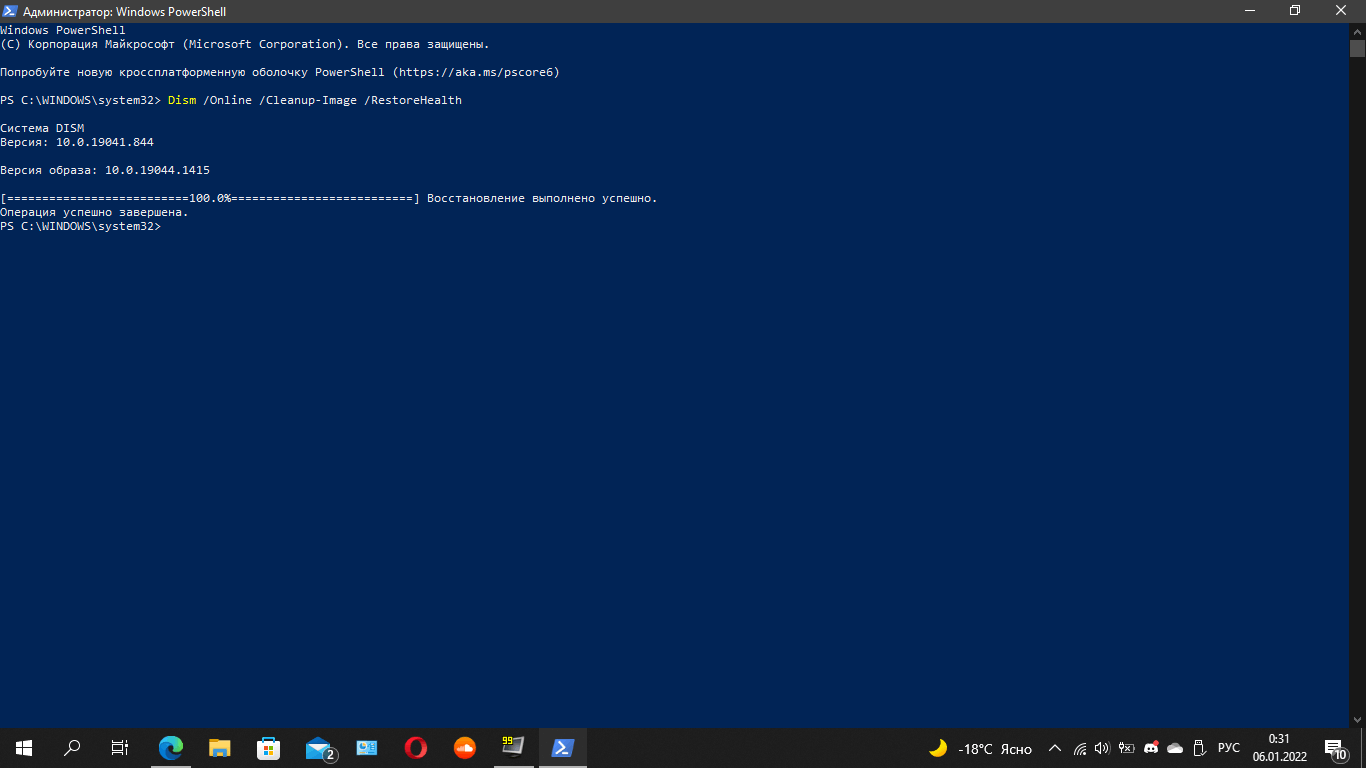
Task: Open Discord tray icon
Action: point(1151,748)
